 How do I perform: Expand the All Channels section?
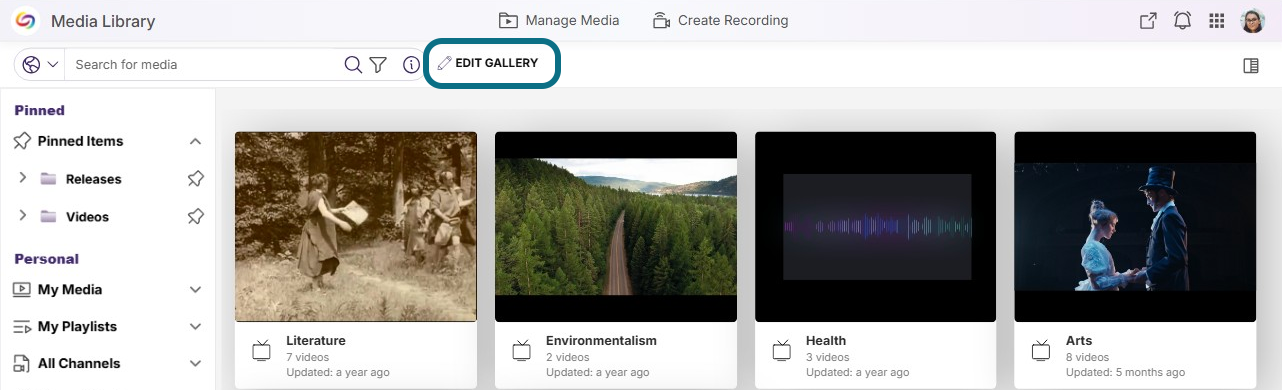tap(196, 364)
